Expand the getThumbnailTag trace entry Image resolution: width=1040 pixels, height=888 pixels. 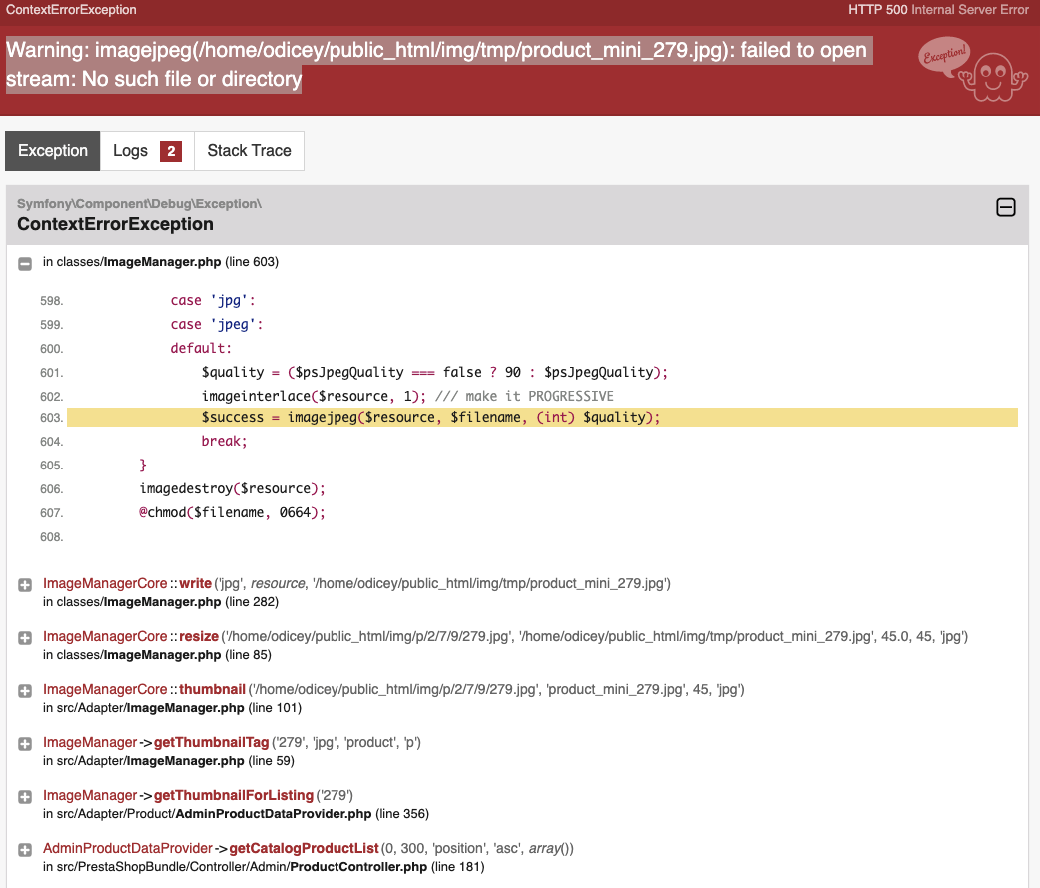click(25, 744)
